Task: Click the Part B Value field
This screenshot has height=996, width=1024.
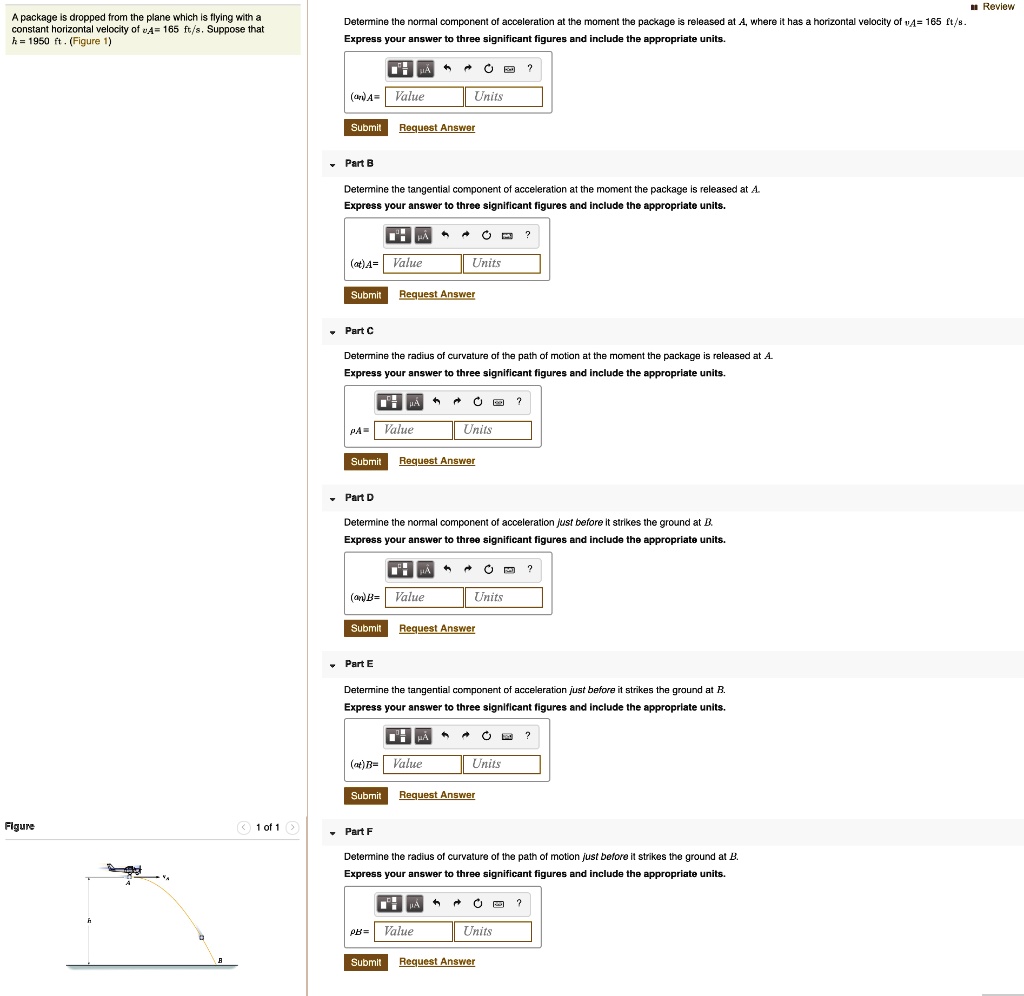Action: [x=423, y=263]
